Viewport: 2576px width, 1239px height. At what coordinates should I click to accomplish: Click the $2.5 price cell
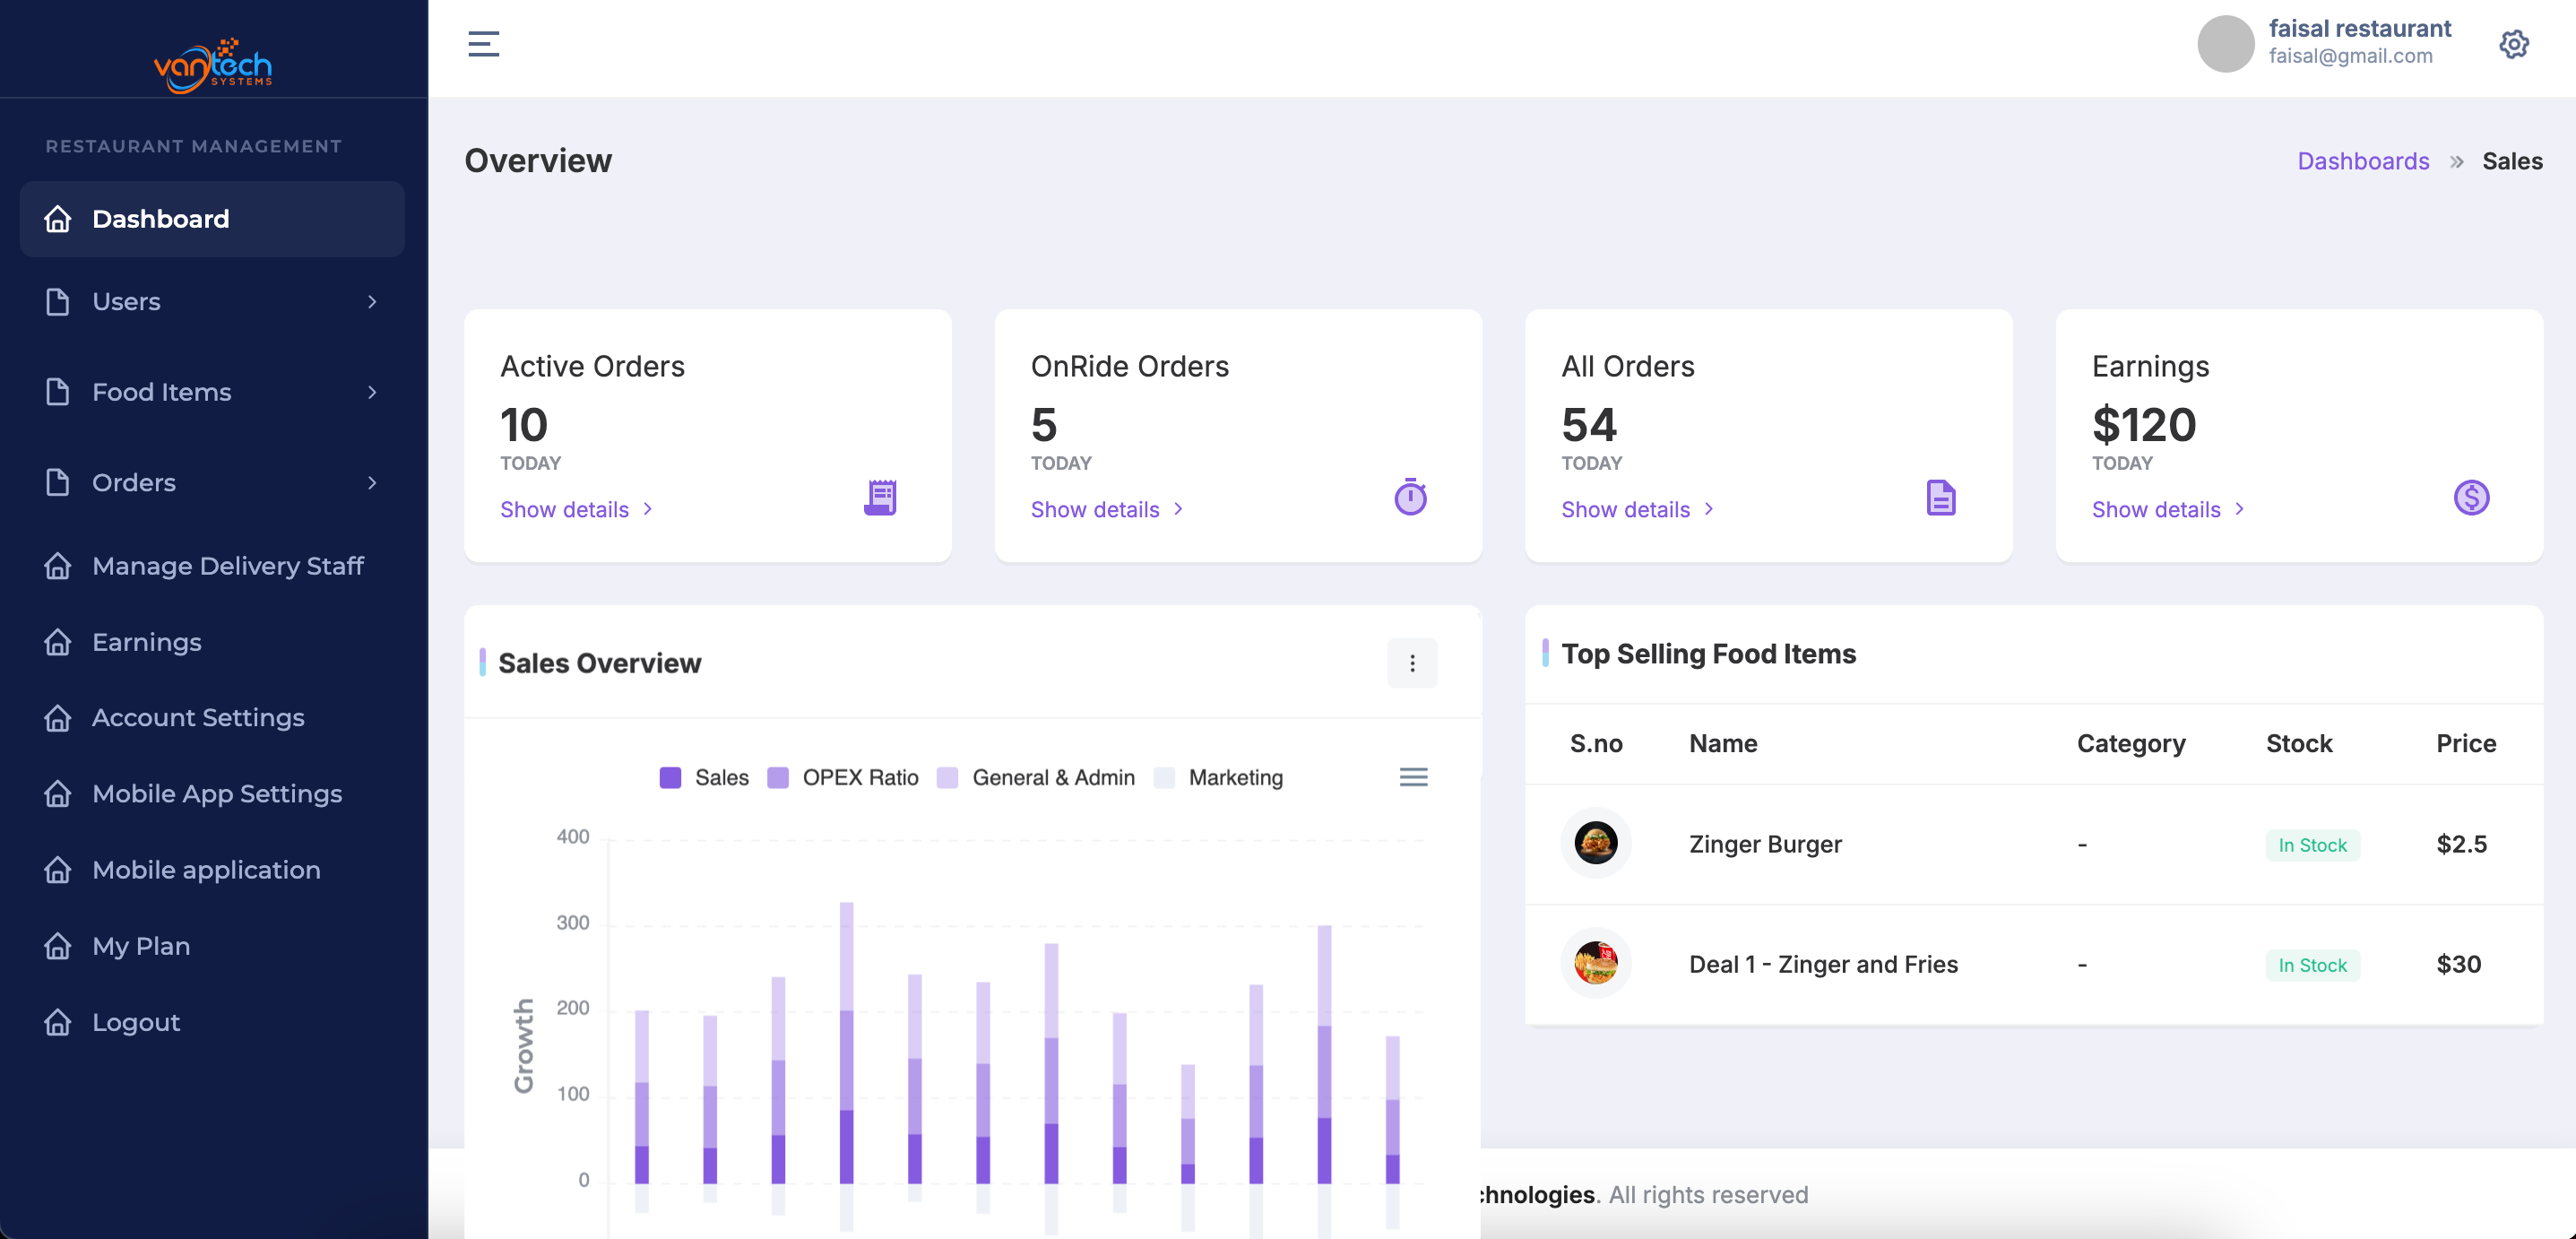click(x=2461, y=844)
